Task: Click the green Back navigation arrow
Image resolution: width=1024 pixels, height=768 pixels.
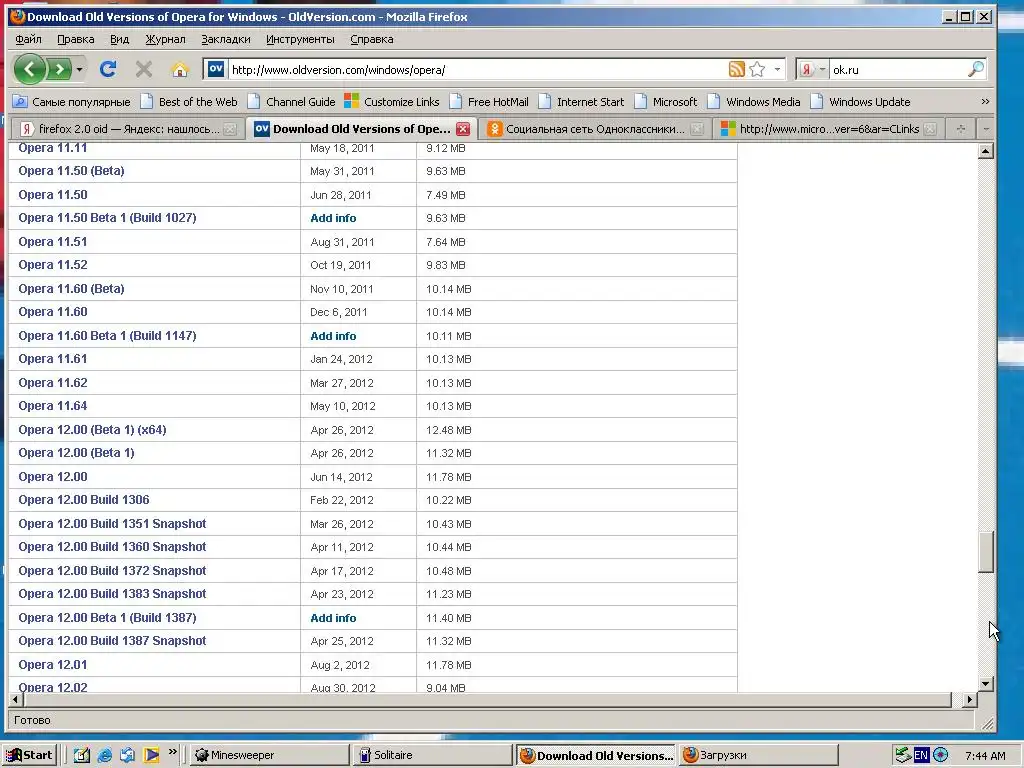Action: tap(29, 69)
